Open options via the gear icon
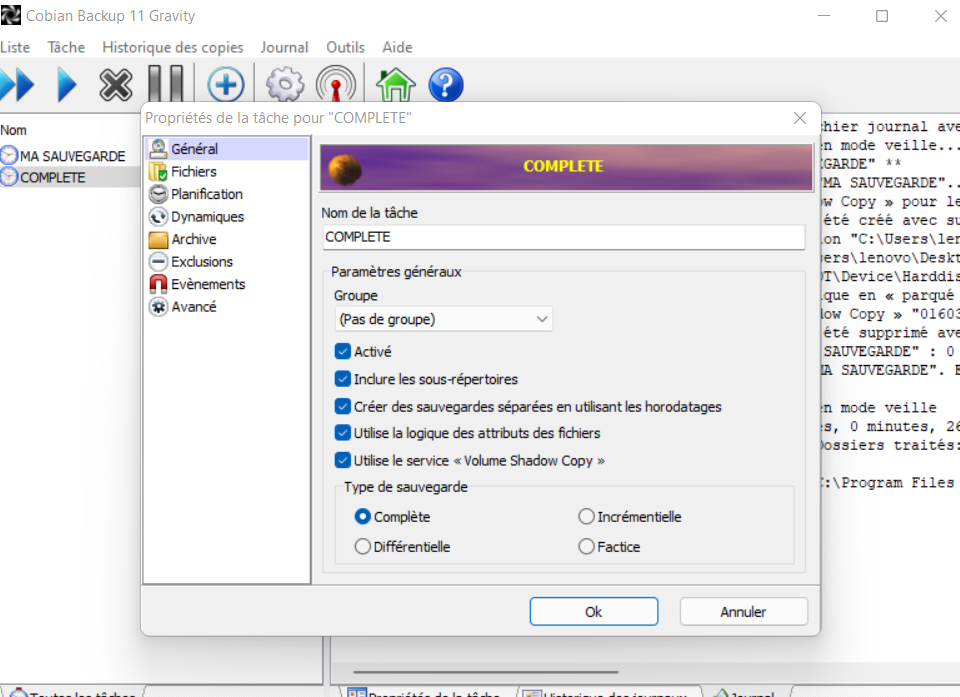 [285, 85]
